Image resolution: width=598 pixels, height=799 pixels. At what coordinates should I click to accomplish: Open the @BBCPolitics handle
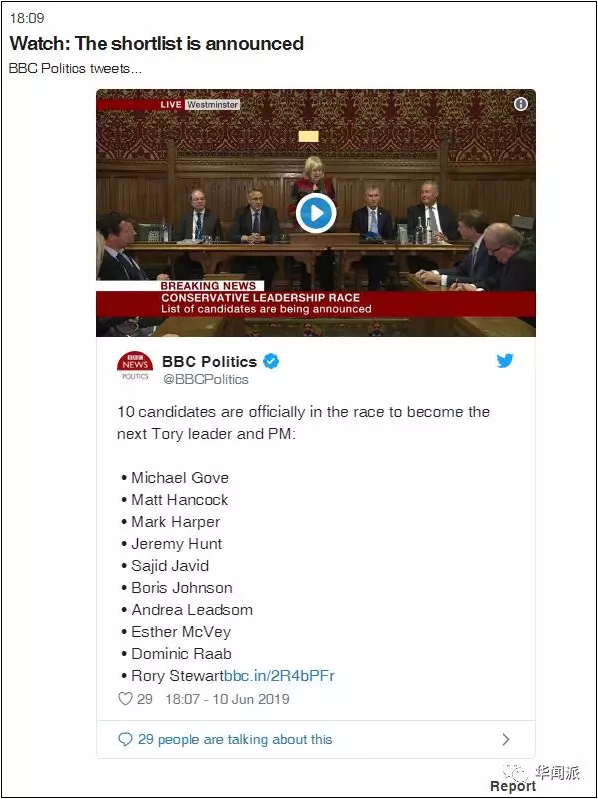pyautogui.click(x=205, y=379)
